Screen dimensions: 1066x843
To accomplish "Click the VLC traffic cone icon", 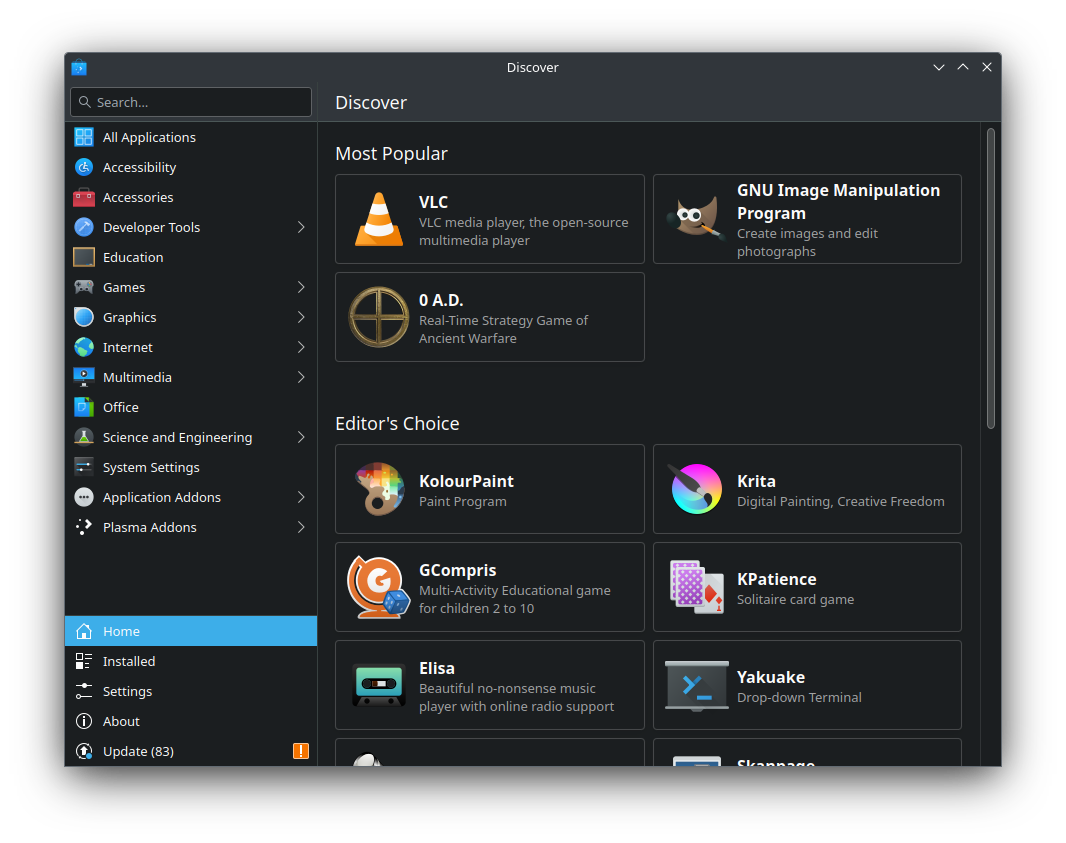I will click(378, 219).
